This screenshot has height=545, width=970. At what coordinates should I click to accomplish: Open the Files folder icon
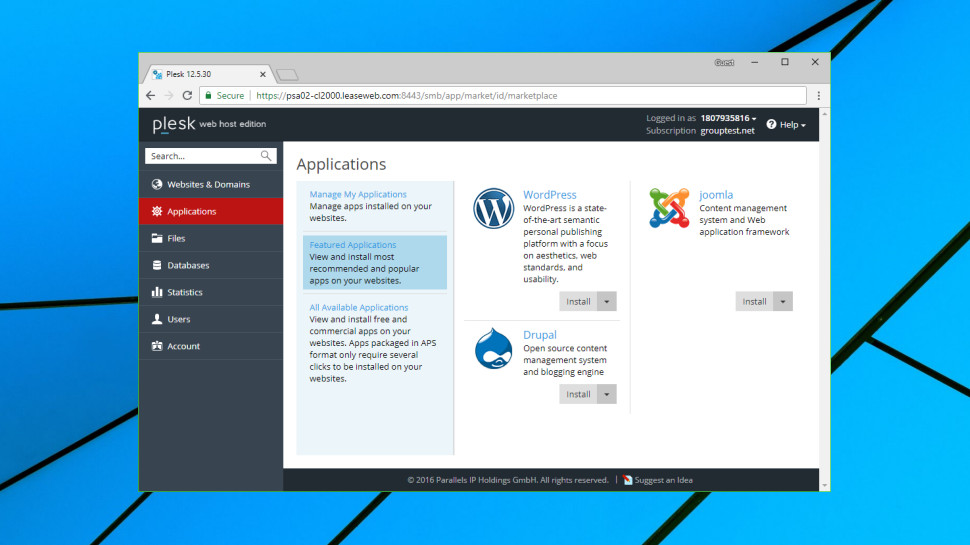point(157,238)
